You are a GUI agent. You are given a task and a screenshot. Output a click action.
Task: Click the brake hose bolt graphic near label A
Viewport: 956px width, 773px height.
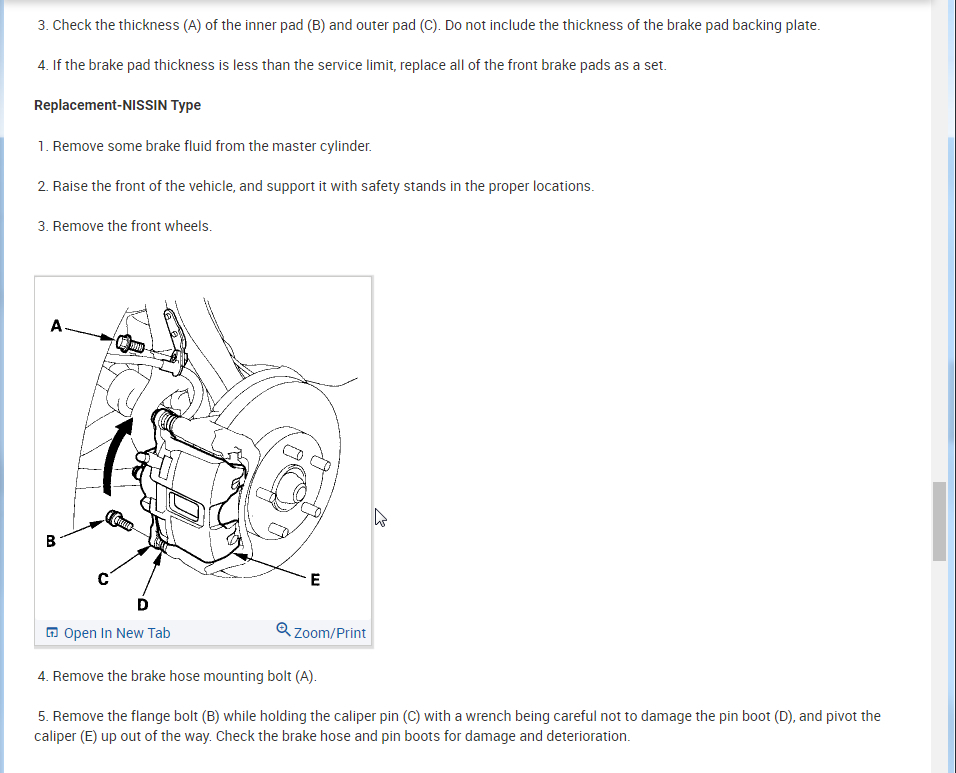130,344
